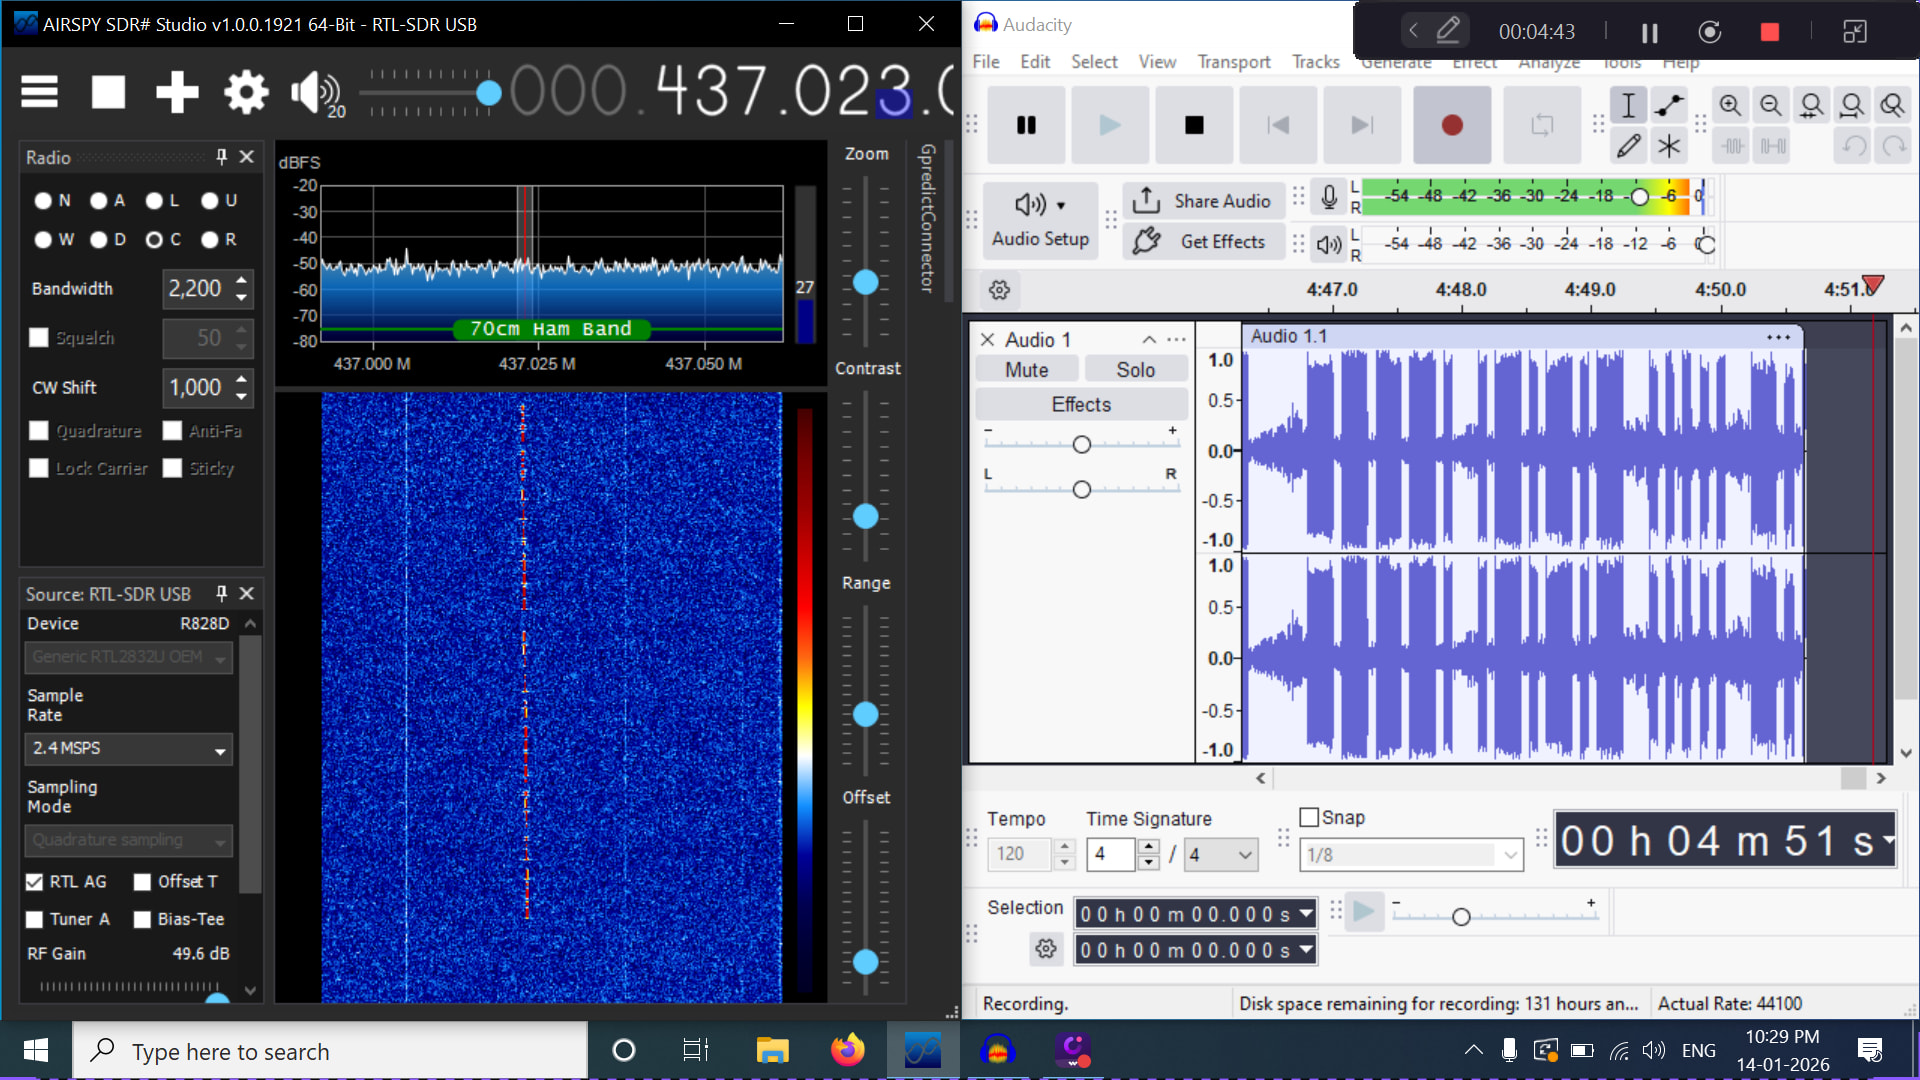Select the U radio mode option
Image resolution: width=1920 pixels, height=1080 pixels.
(210, 201)
